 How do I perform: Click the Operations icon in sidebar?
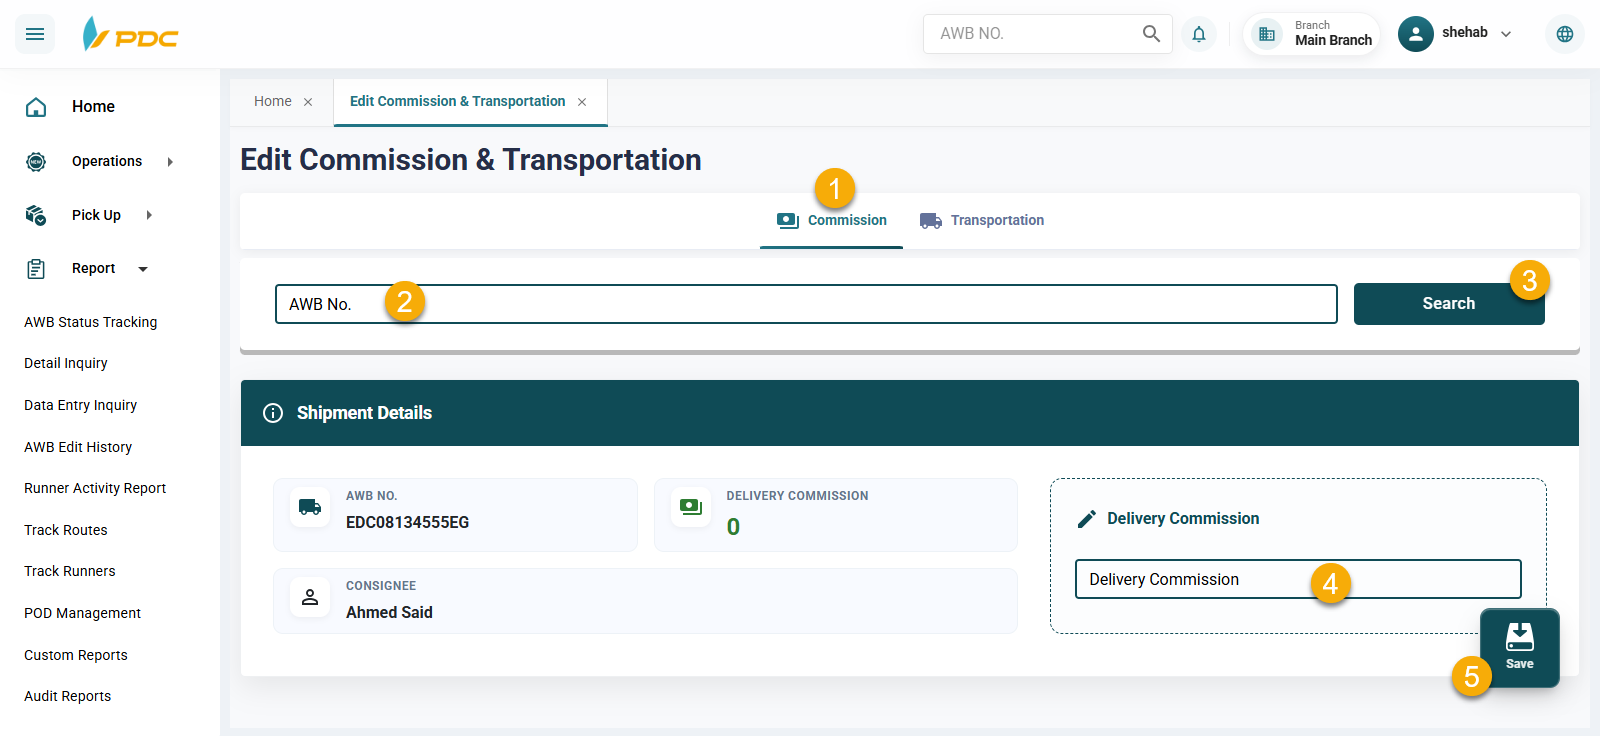(x=36, y=161)
